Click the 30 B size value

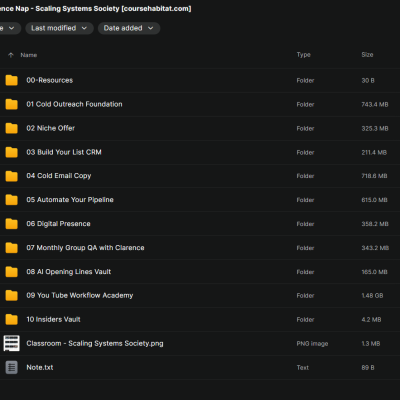[x=368, y=81]
